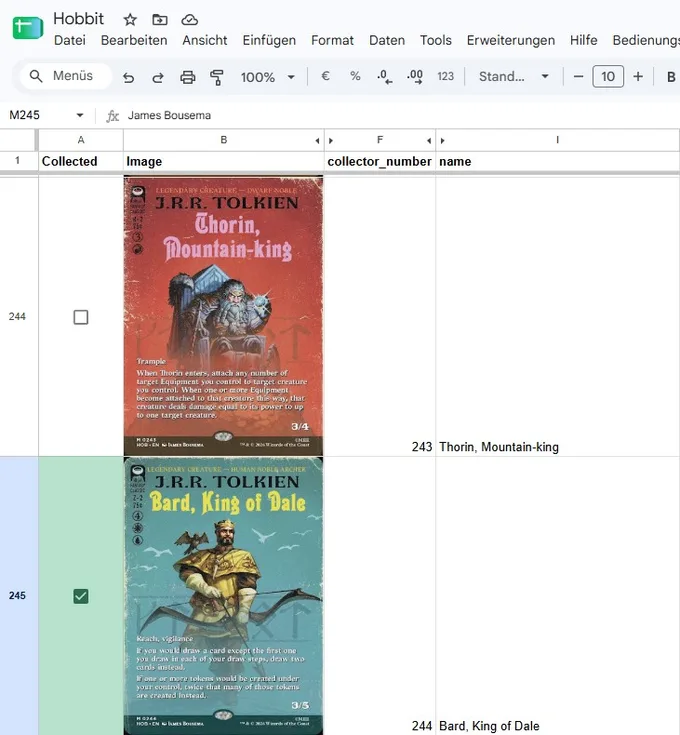This screenshot has width=680, height=735.
Task: Check the Collected box for Thorin, Mountain-king
Action: (x=81, y=317)
